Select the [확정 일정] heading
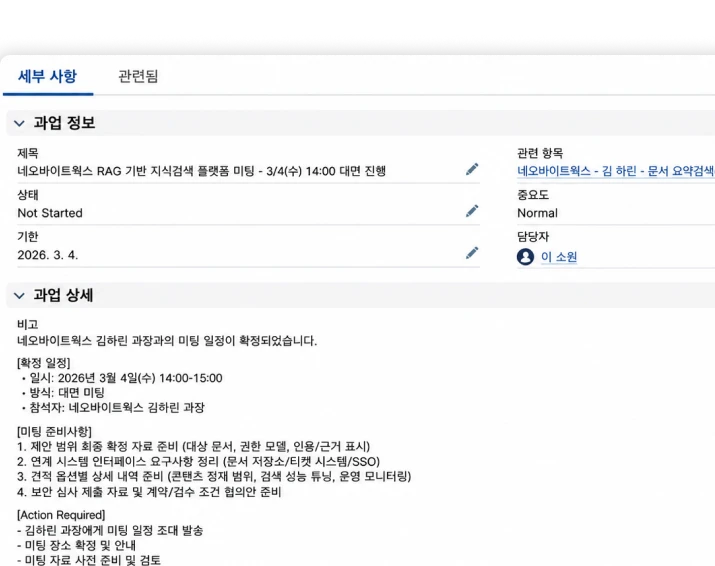This screenshot has height=566, width=715. pyautogui.click(x=44, y=363)
